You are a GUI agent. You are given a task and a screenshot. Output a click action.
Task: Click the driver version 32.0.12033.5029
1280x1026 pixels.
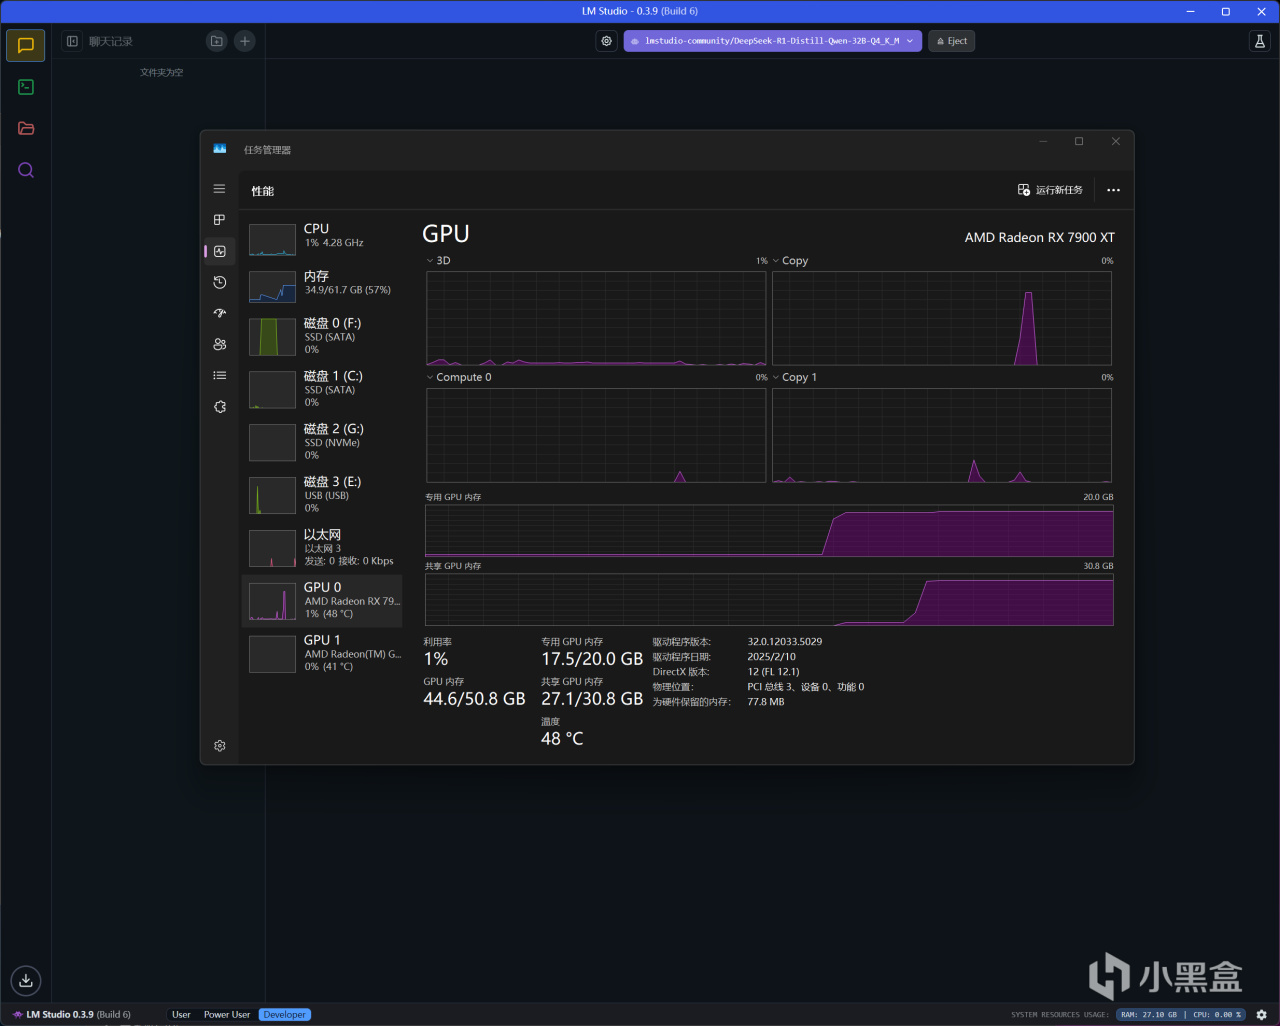pos(785,642)
